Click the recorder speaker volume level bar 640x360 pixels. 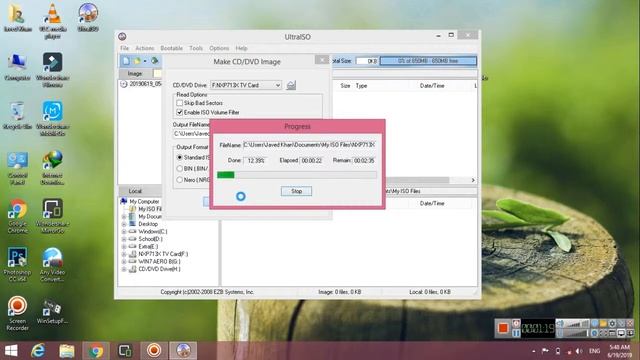point(578,324)
